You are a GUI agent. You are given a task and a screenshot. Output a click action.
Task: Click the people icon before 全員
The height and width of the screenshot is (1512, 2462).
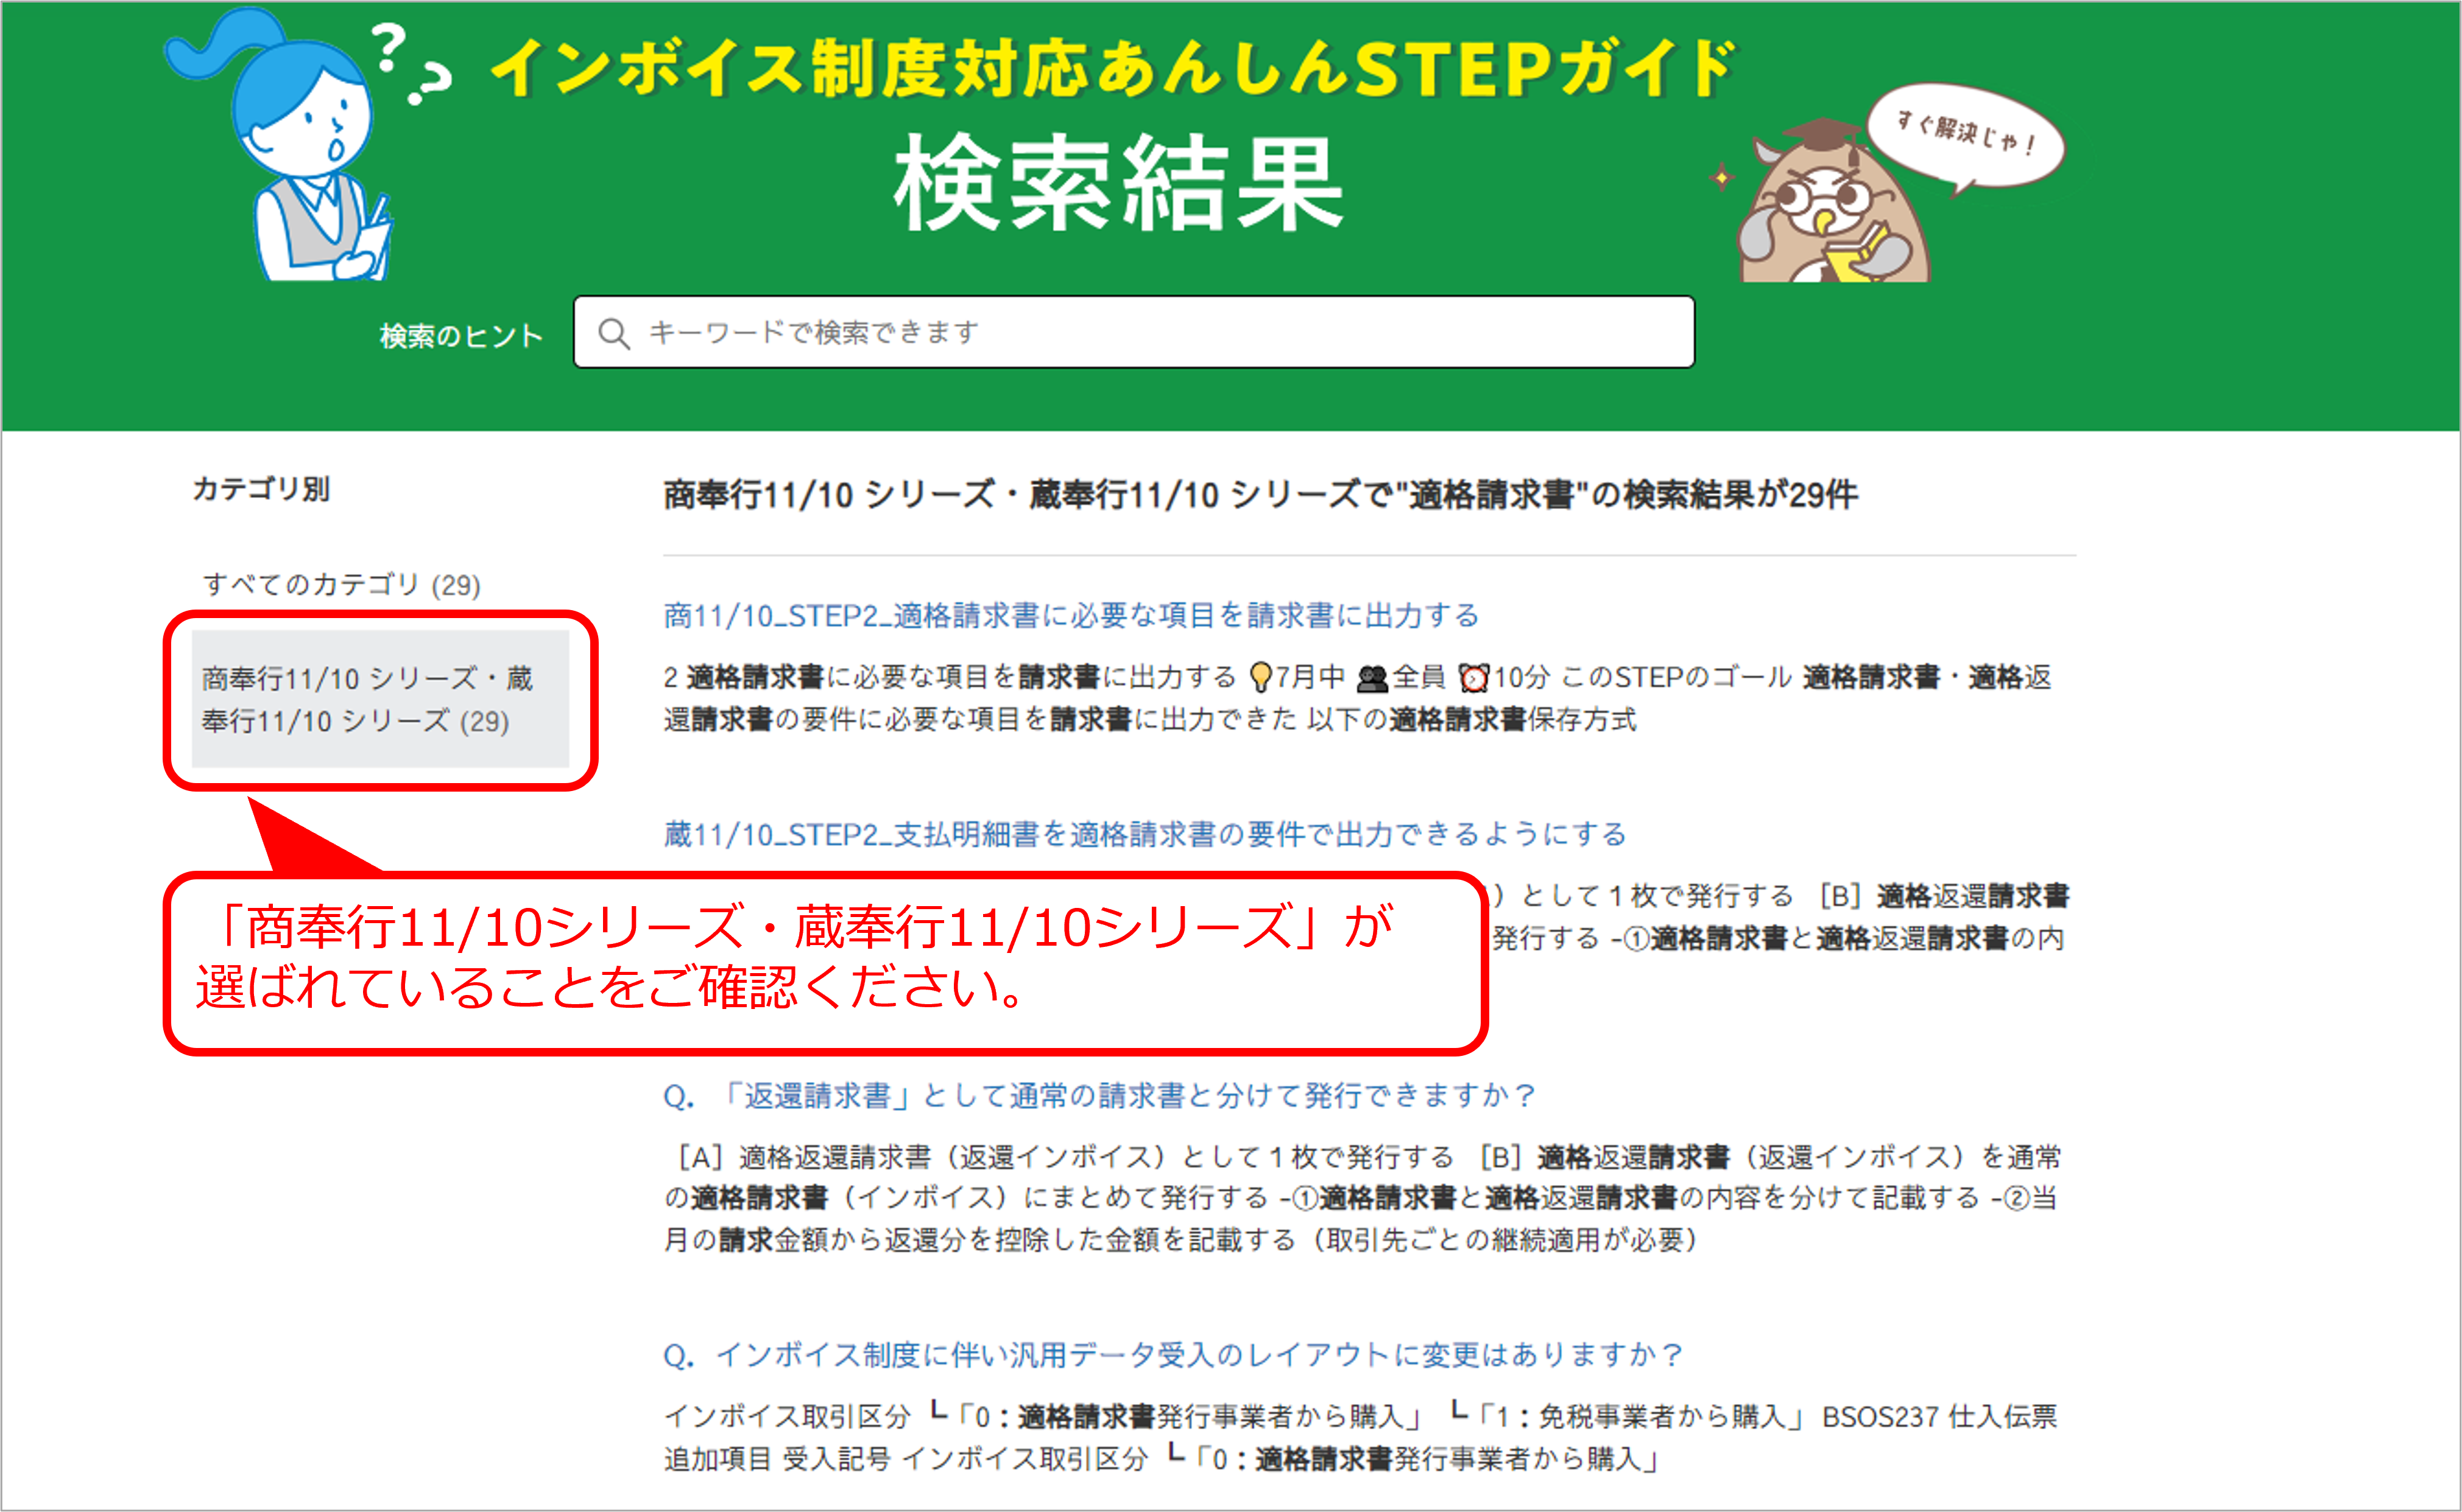[x=1373, y=679]
